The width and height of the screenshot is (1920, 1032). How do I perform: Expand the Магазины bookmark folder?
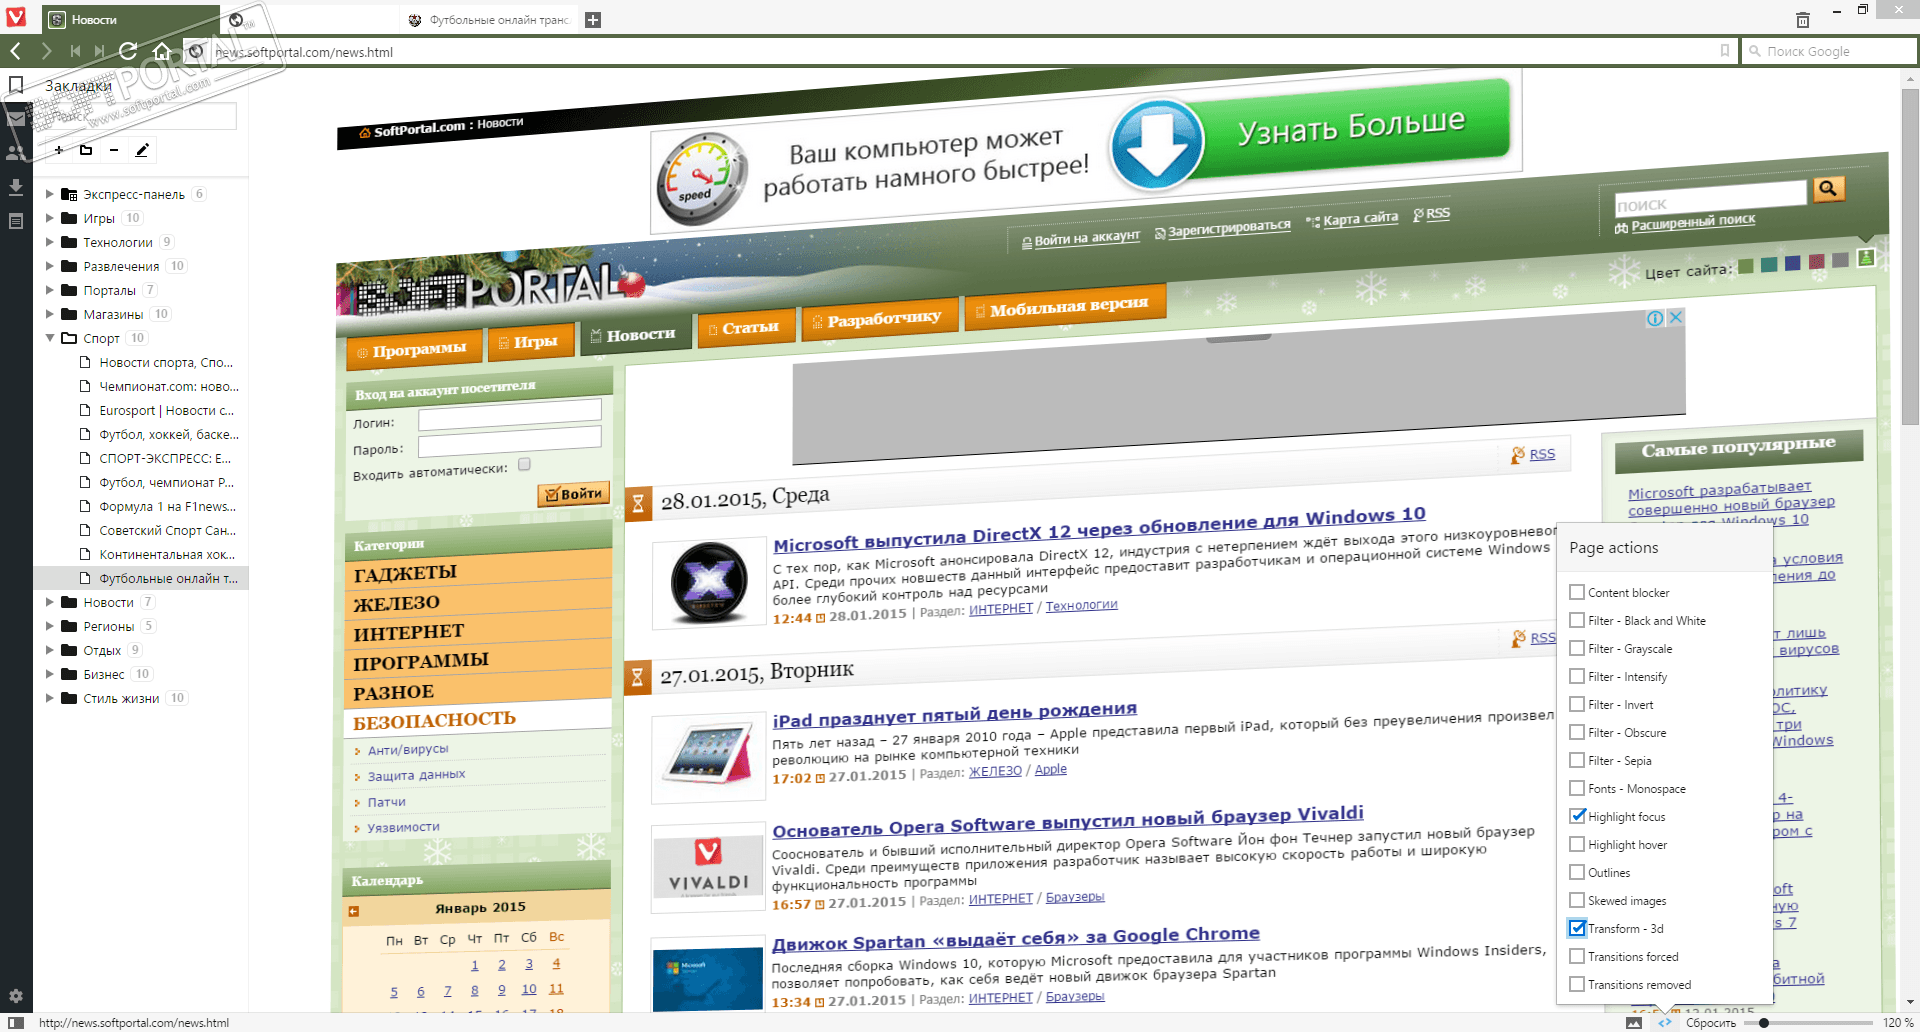[x=50, y=314]
